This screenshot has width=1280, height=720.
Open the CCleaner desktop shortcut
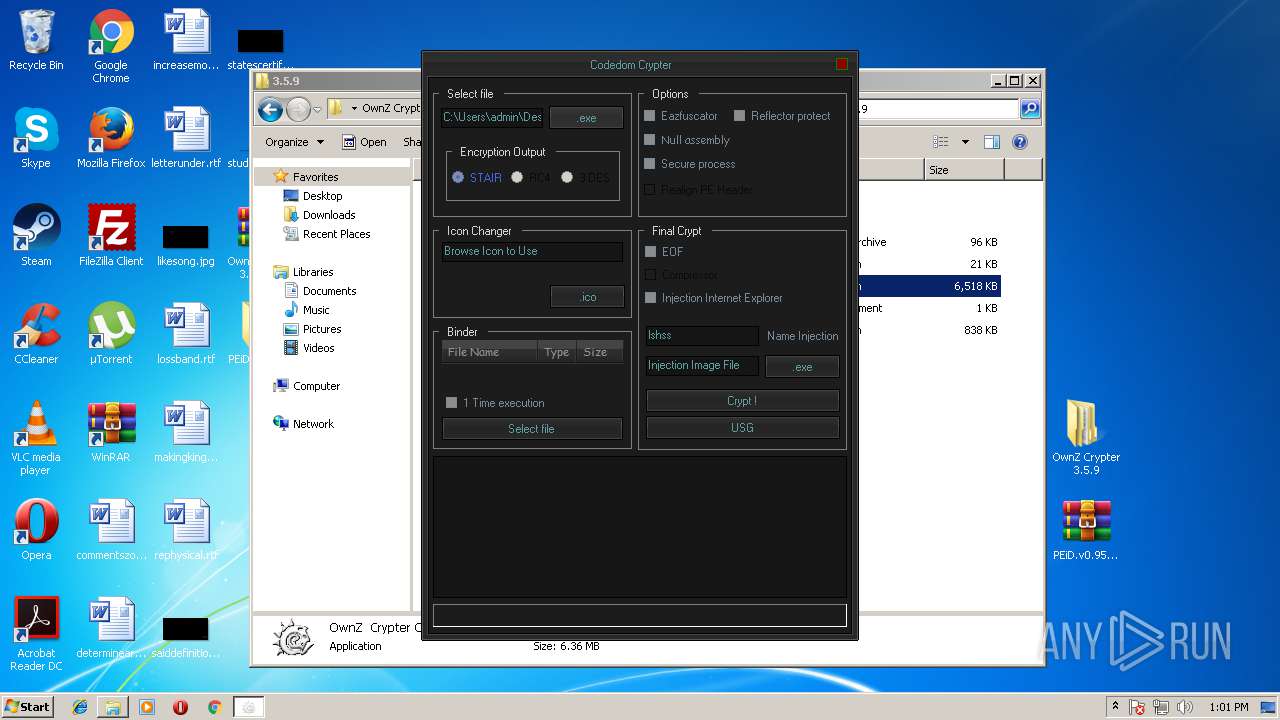(36, 334)
